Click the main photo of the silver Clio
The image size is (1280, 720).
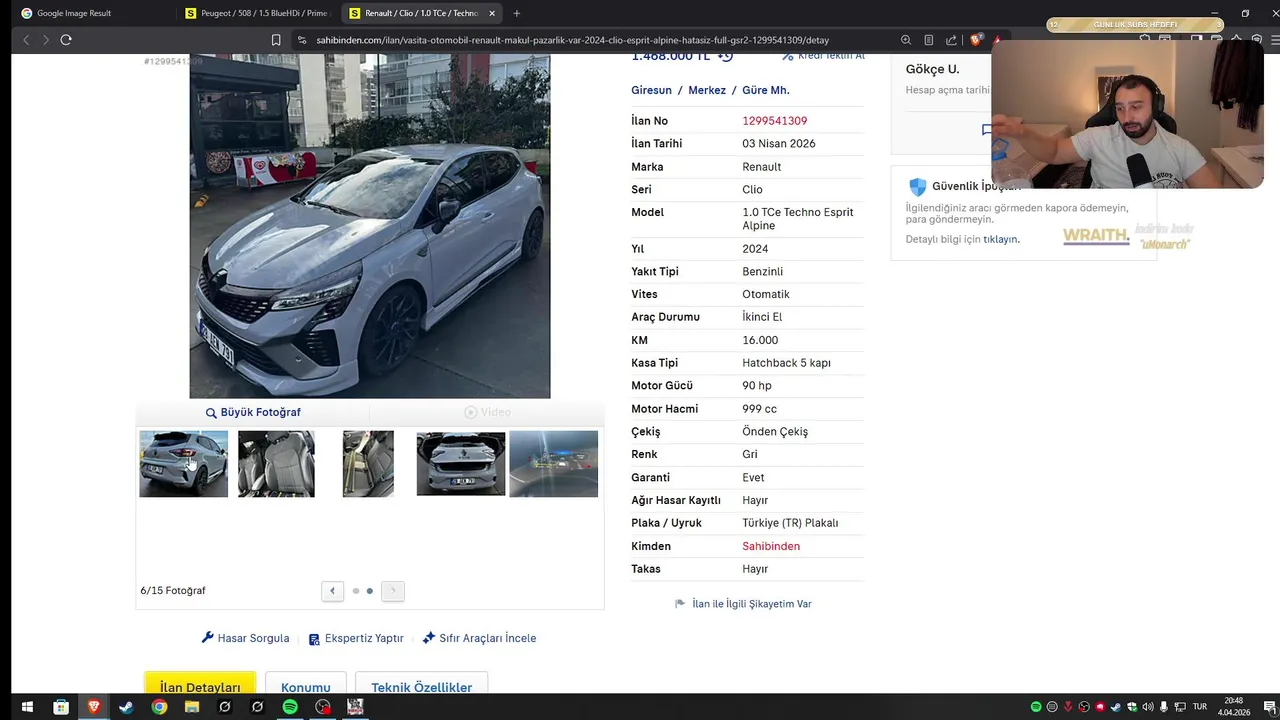pyautogui.click(x=370, y=227)
